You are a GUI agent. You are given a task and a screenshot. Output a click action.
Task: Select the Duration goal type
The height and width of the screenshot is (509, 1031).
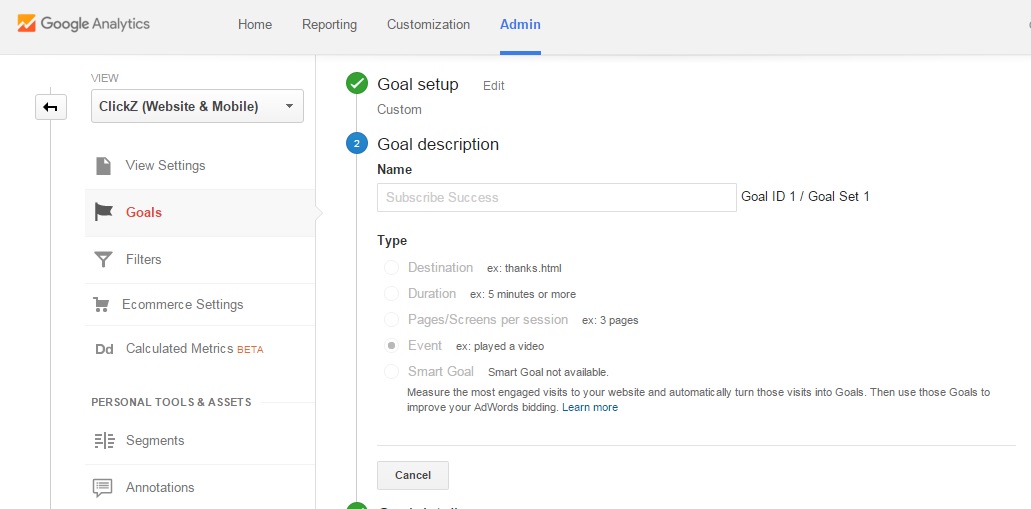point(391,294)
